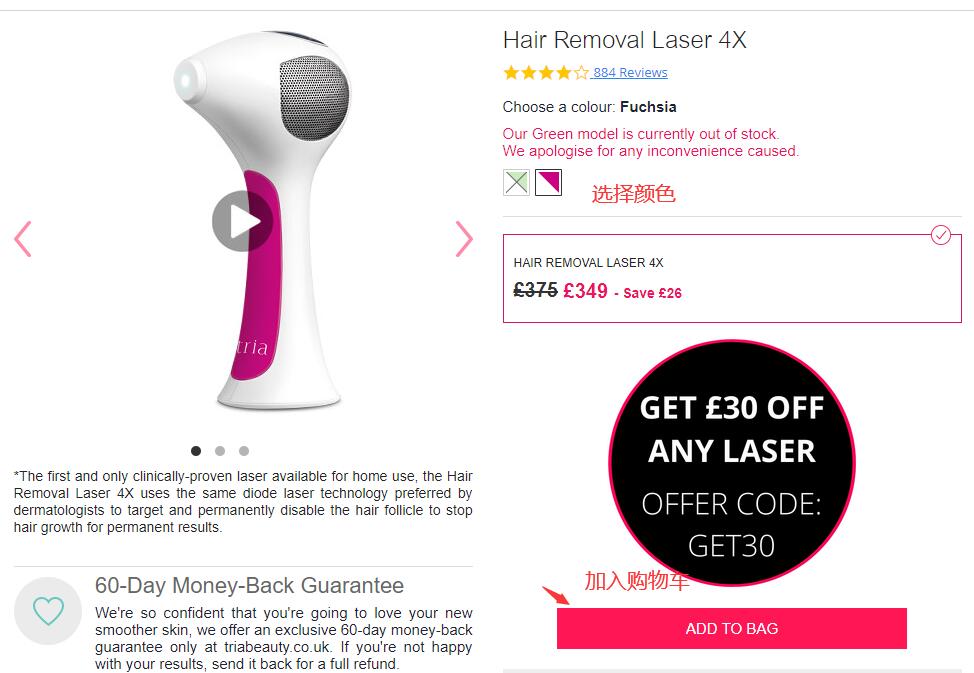Show previous product image with left arrow
The image size is (974, 673).
click(x=23, y=239)
